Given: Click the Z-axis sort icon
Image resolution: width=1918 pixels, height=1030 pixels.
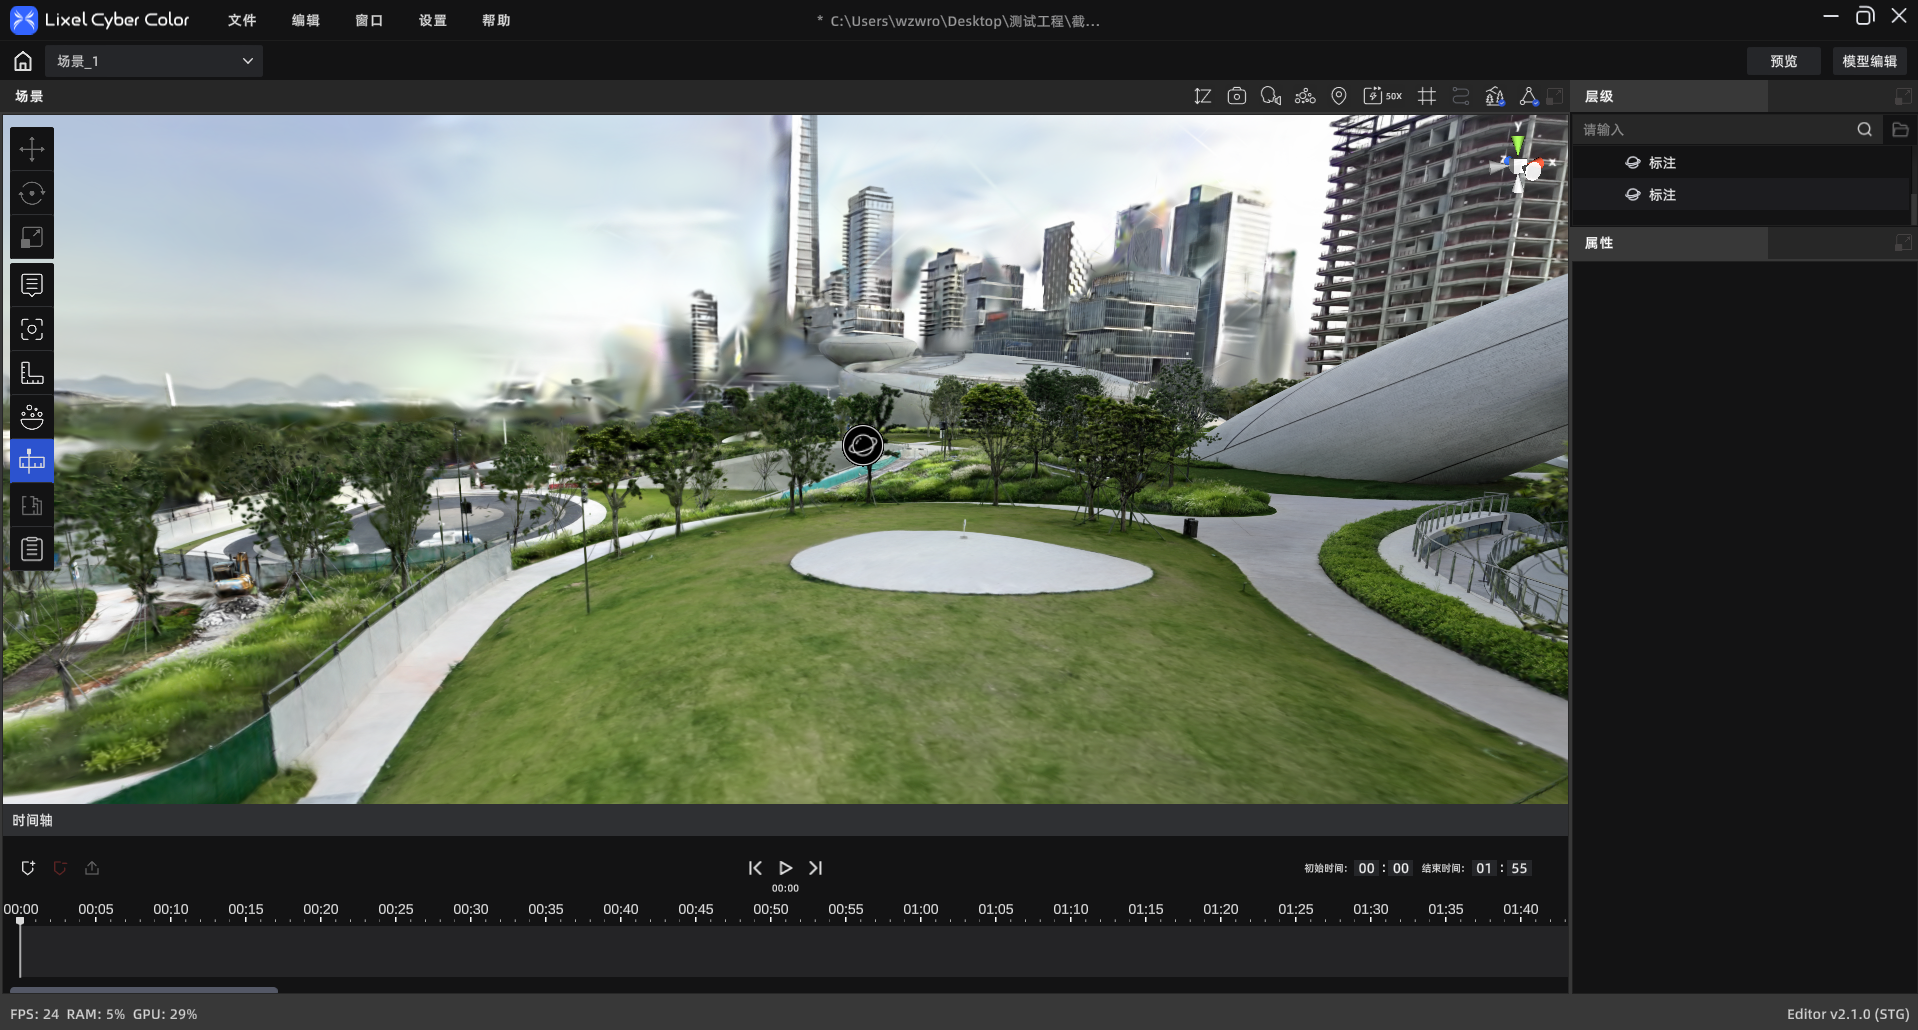Looking at the screenshot, I should point(1203,96).
